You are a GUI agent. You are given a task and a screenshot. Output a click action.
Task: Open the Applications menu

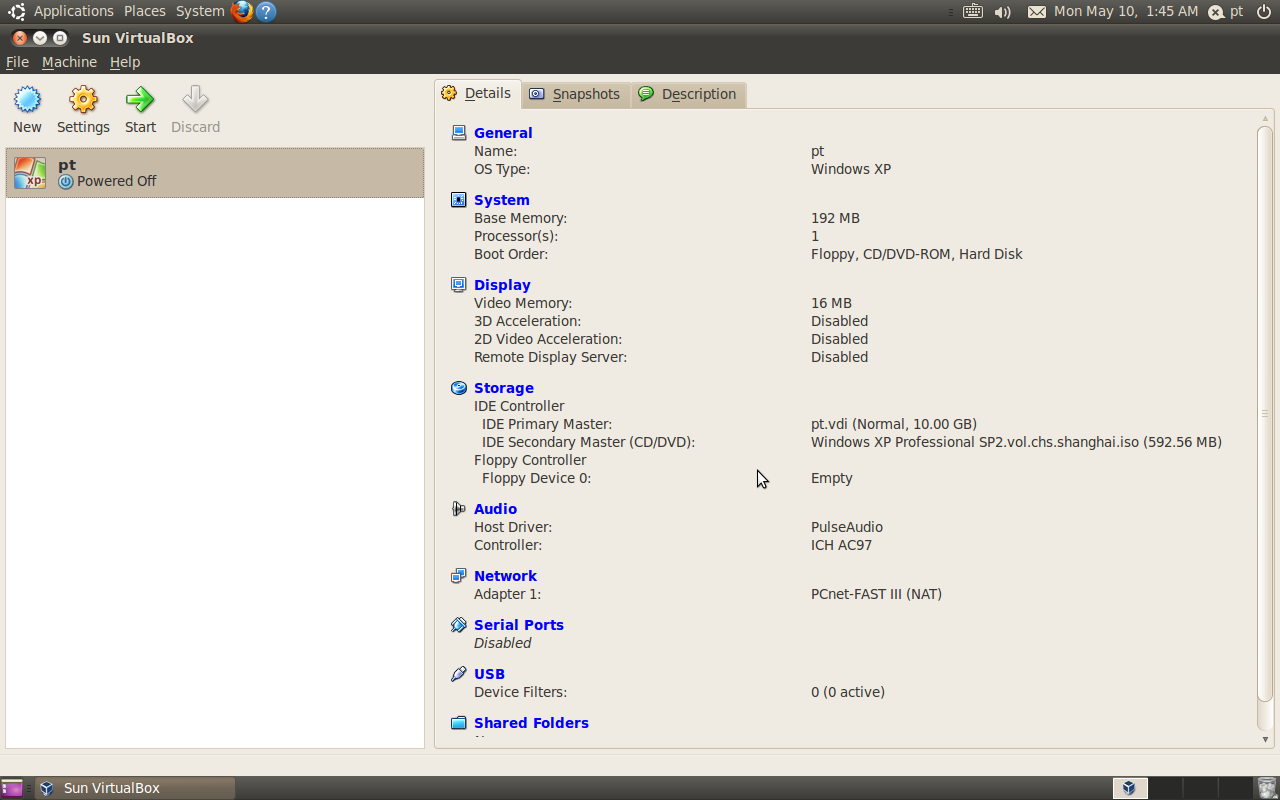(x=74, y=11)
